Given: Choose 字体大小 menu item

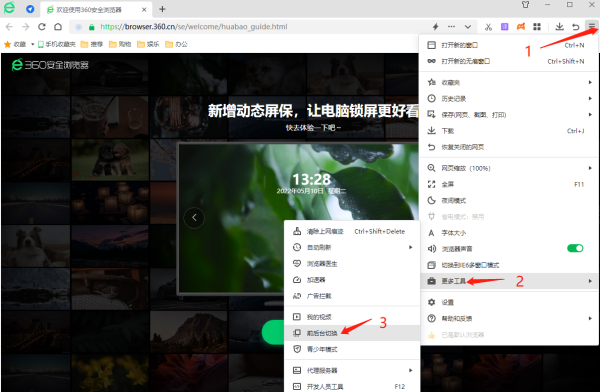Looking at the screenshot, I should pos(509,233).
